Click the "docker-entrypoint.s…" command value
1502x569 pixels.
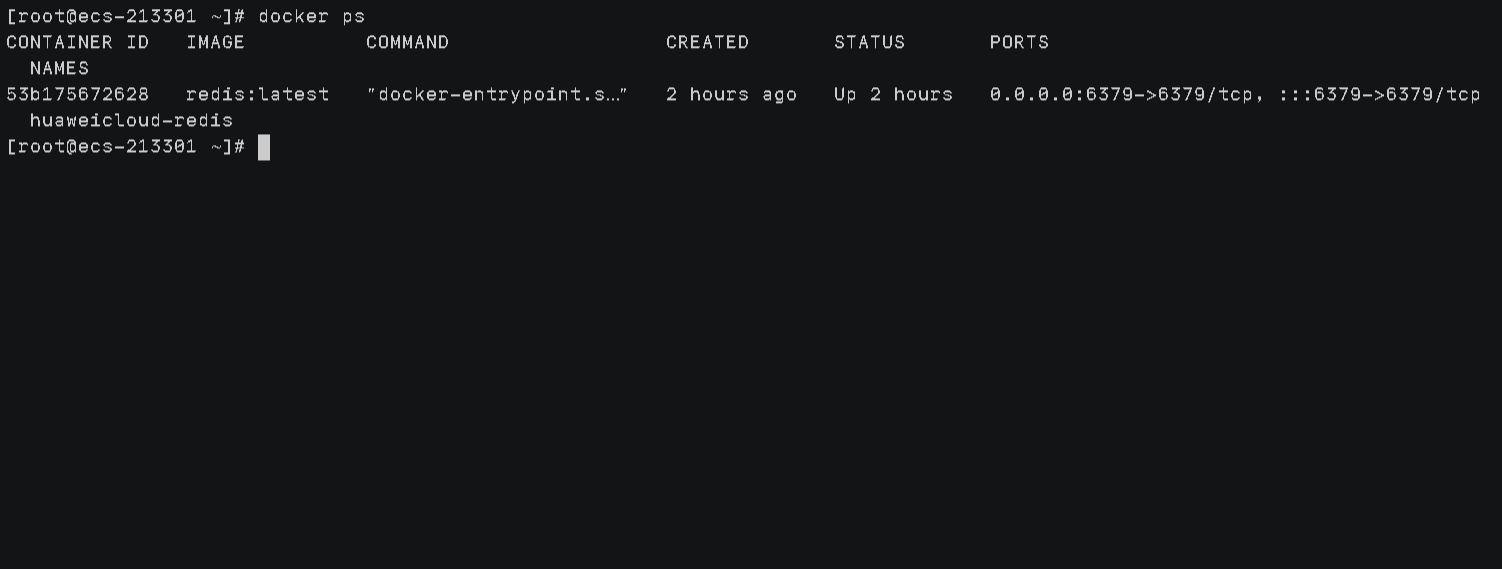pos(497,94)
